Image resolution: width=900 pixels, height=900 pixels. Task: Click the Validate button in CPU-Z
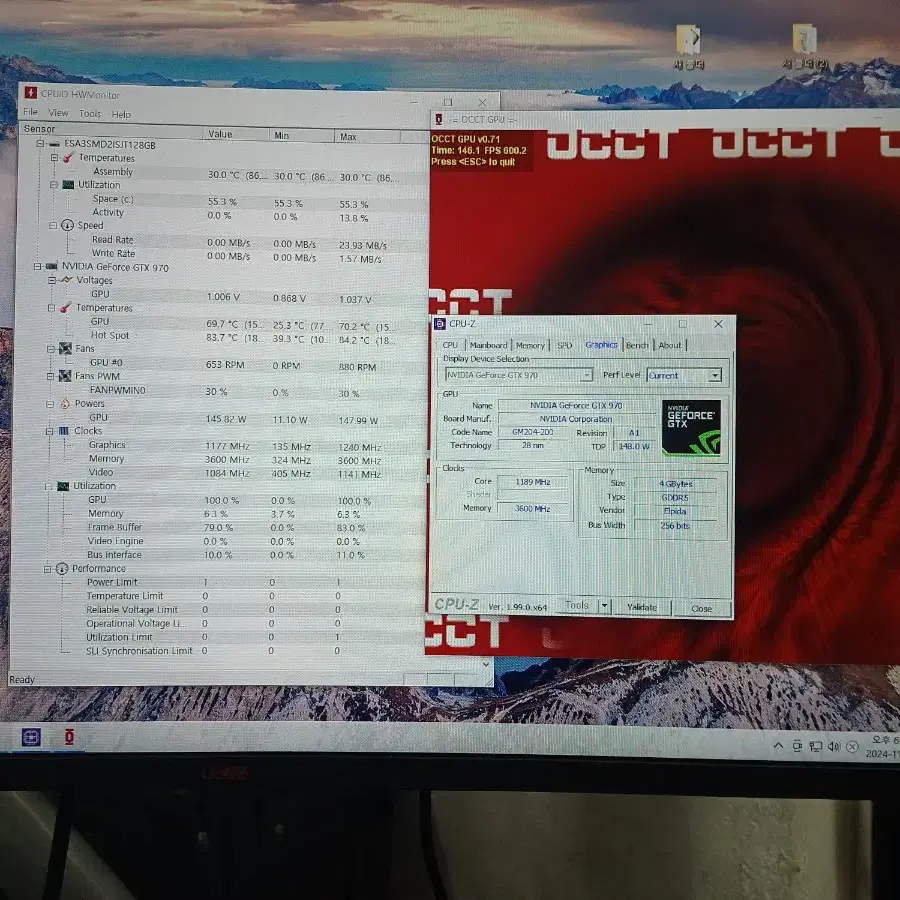click(642, 607)
